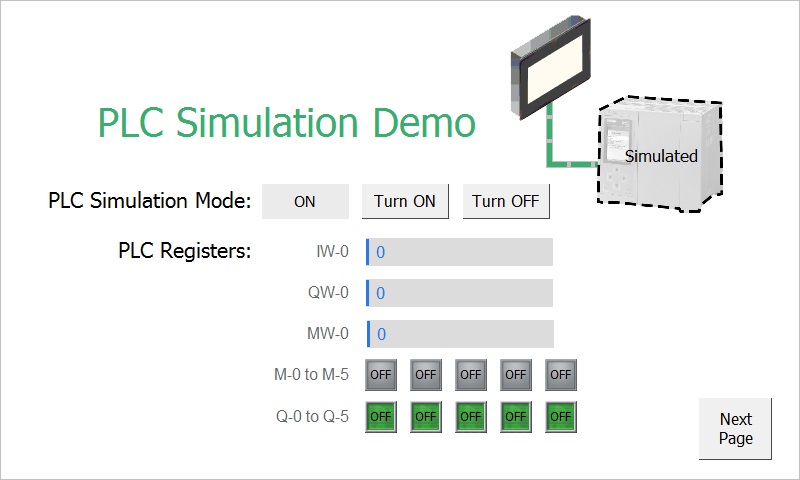Toggle the fourth green switch in Q-0 to Q-5 row
The image size is (800, 480).
click(516, 416)
